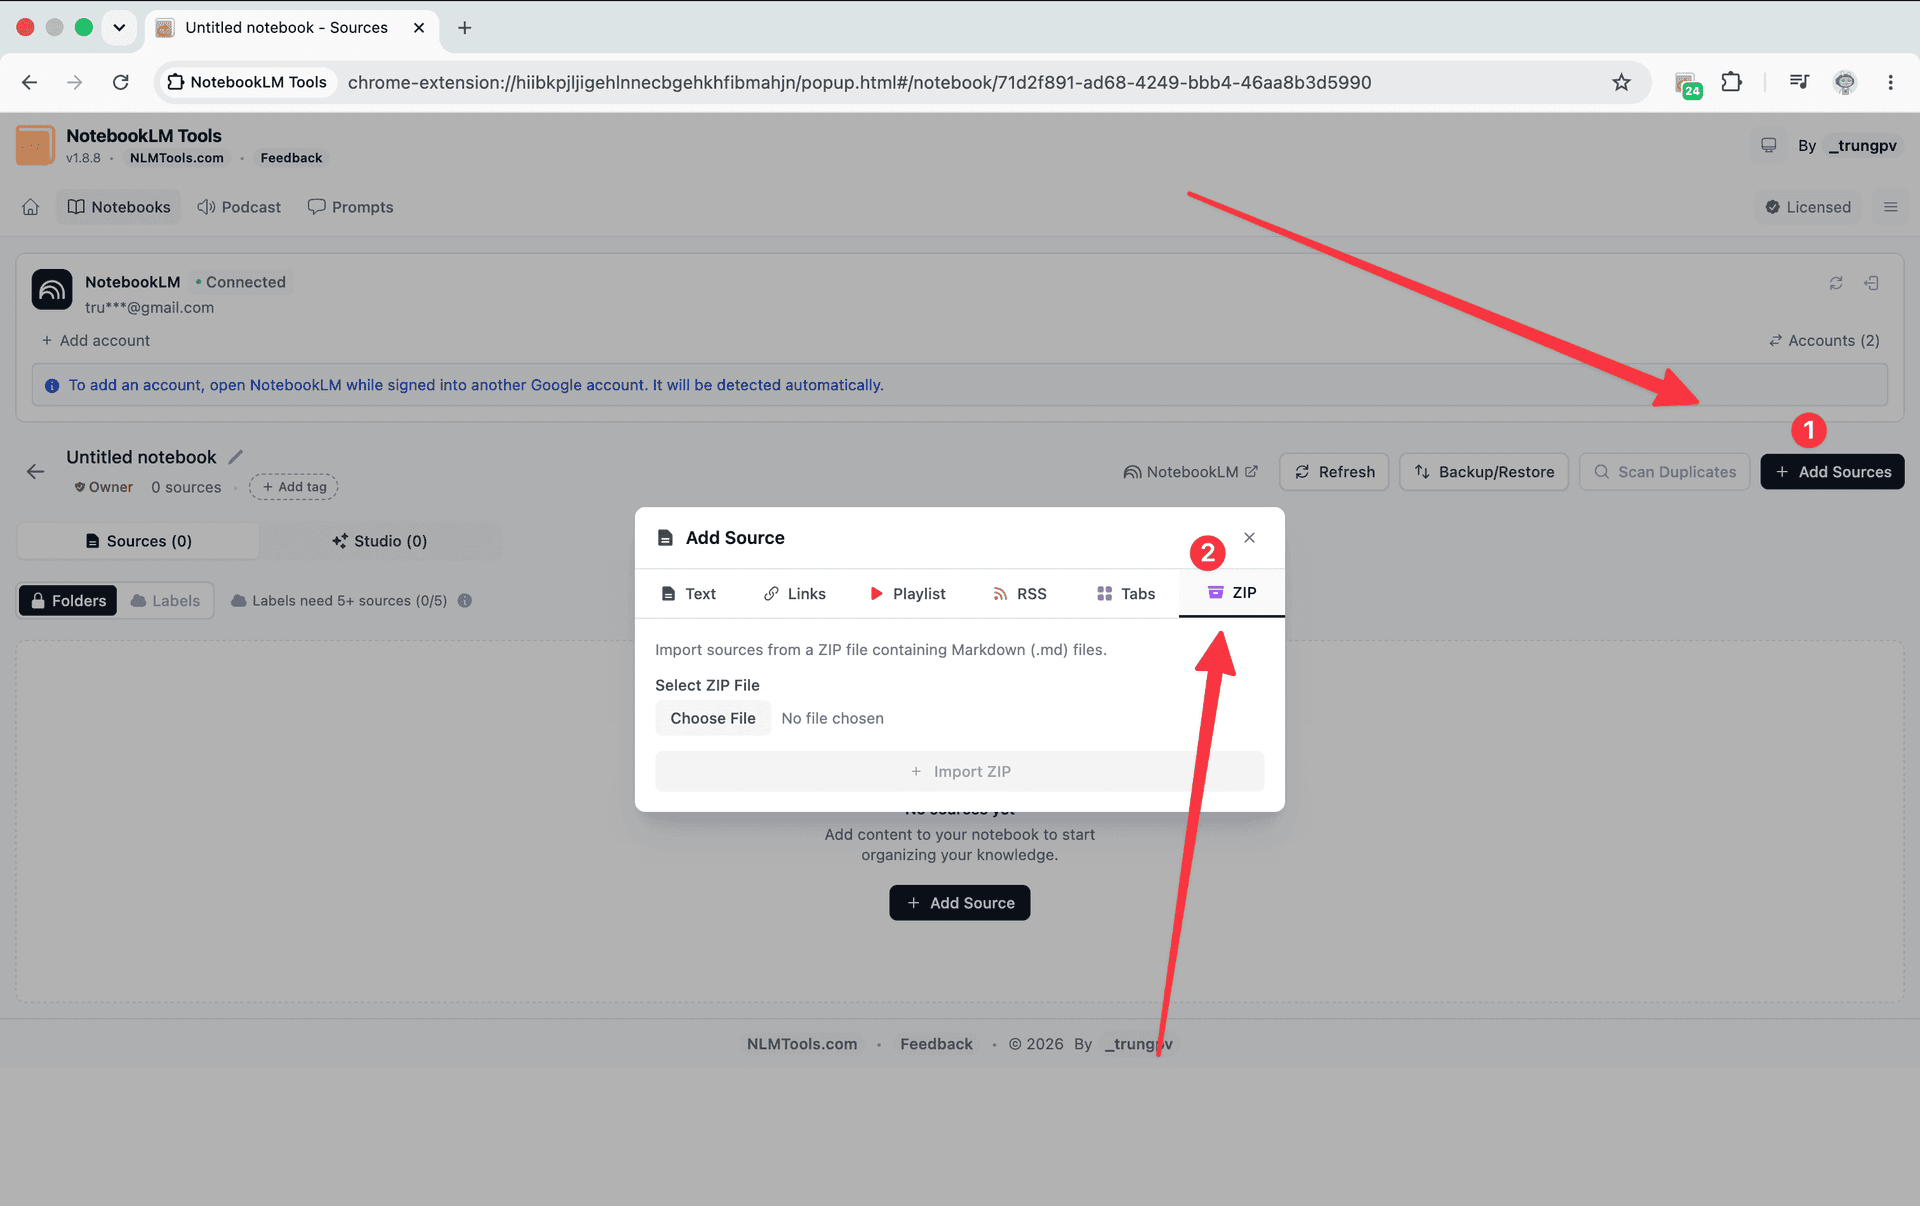Viewport: 1920px width, 1206px height.
Task: Select the Sources (0) tab
Action: [x=138, y=541]
